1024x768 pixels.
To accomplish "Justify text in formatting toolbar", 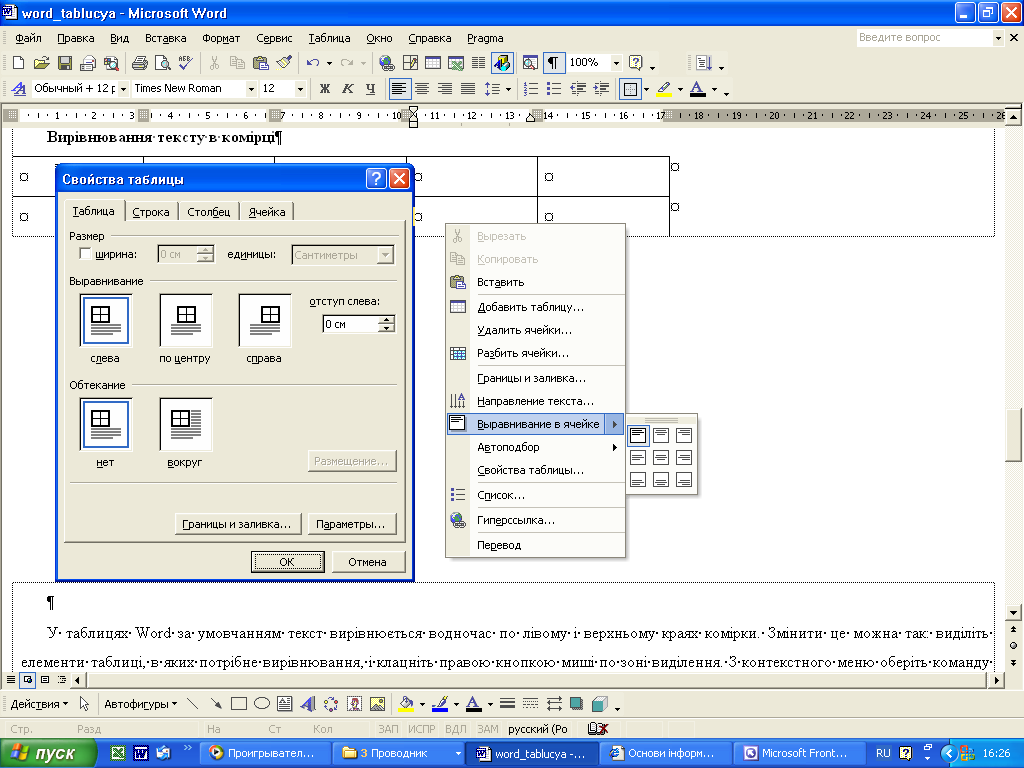I will pos(468,88).
